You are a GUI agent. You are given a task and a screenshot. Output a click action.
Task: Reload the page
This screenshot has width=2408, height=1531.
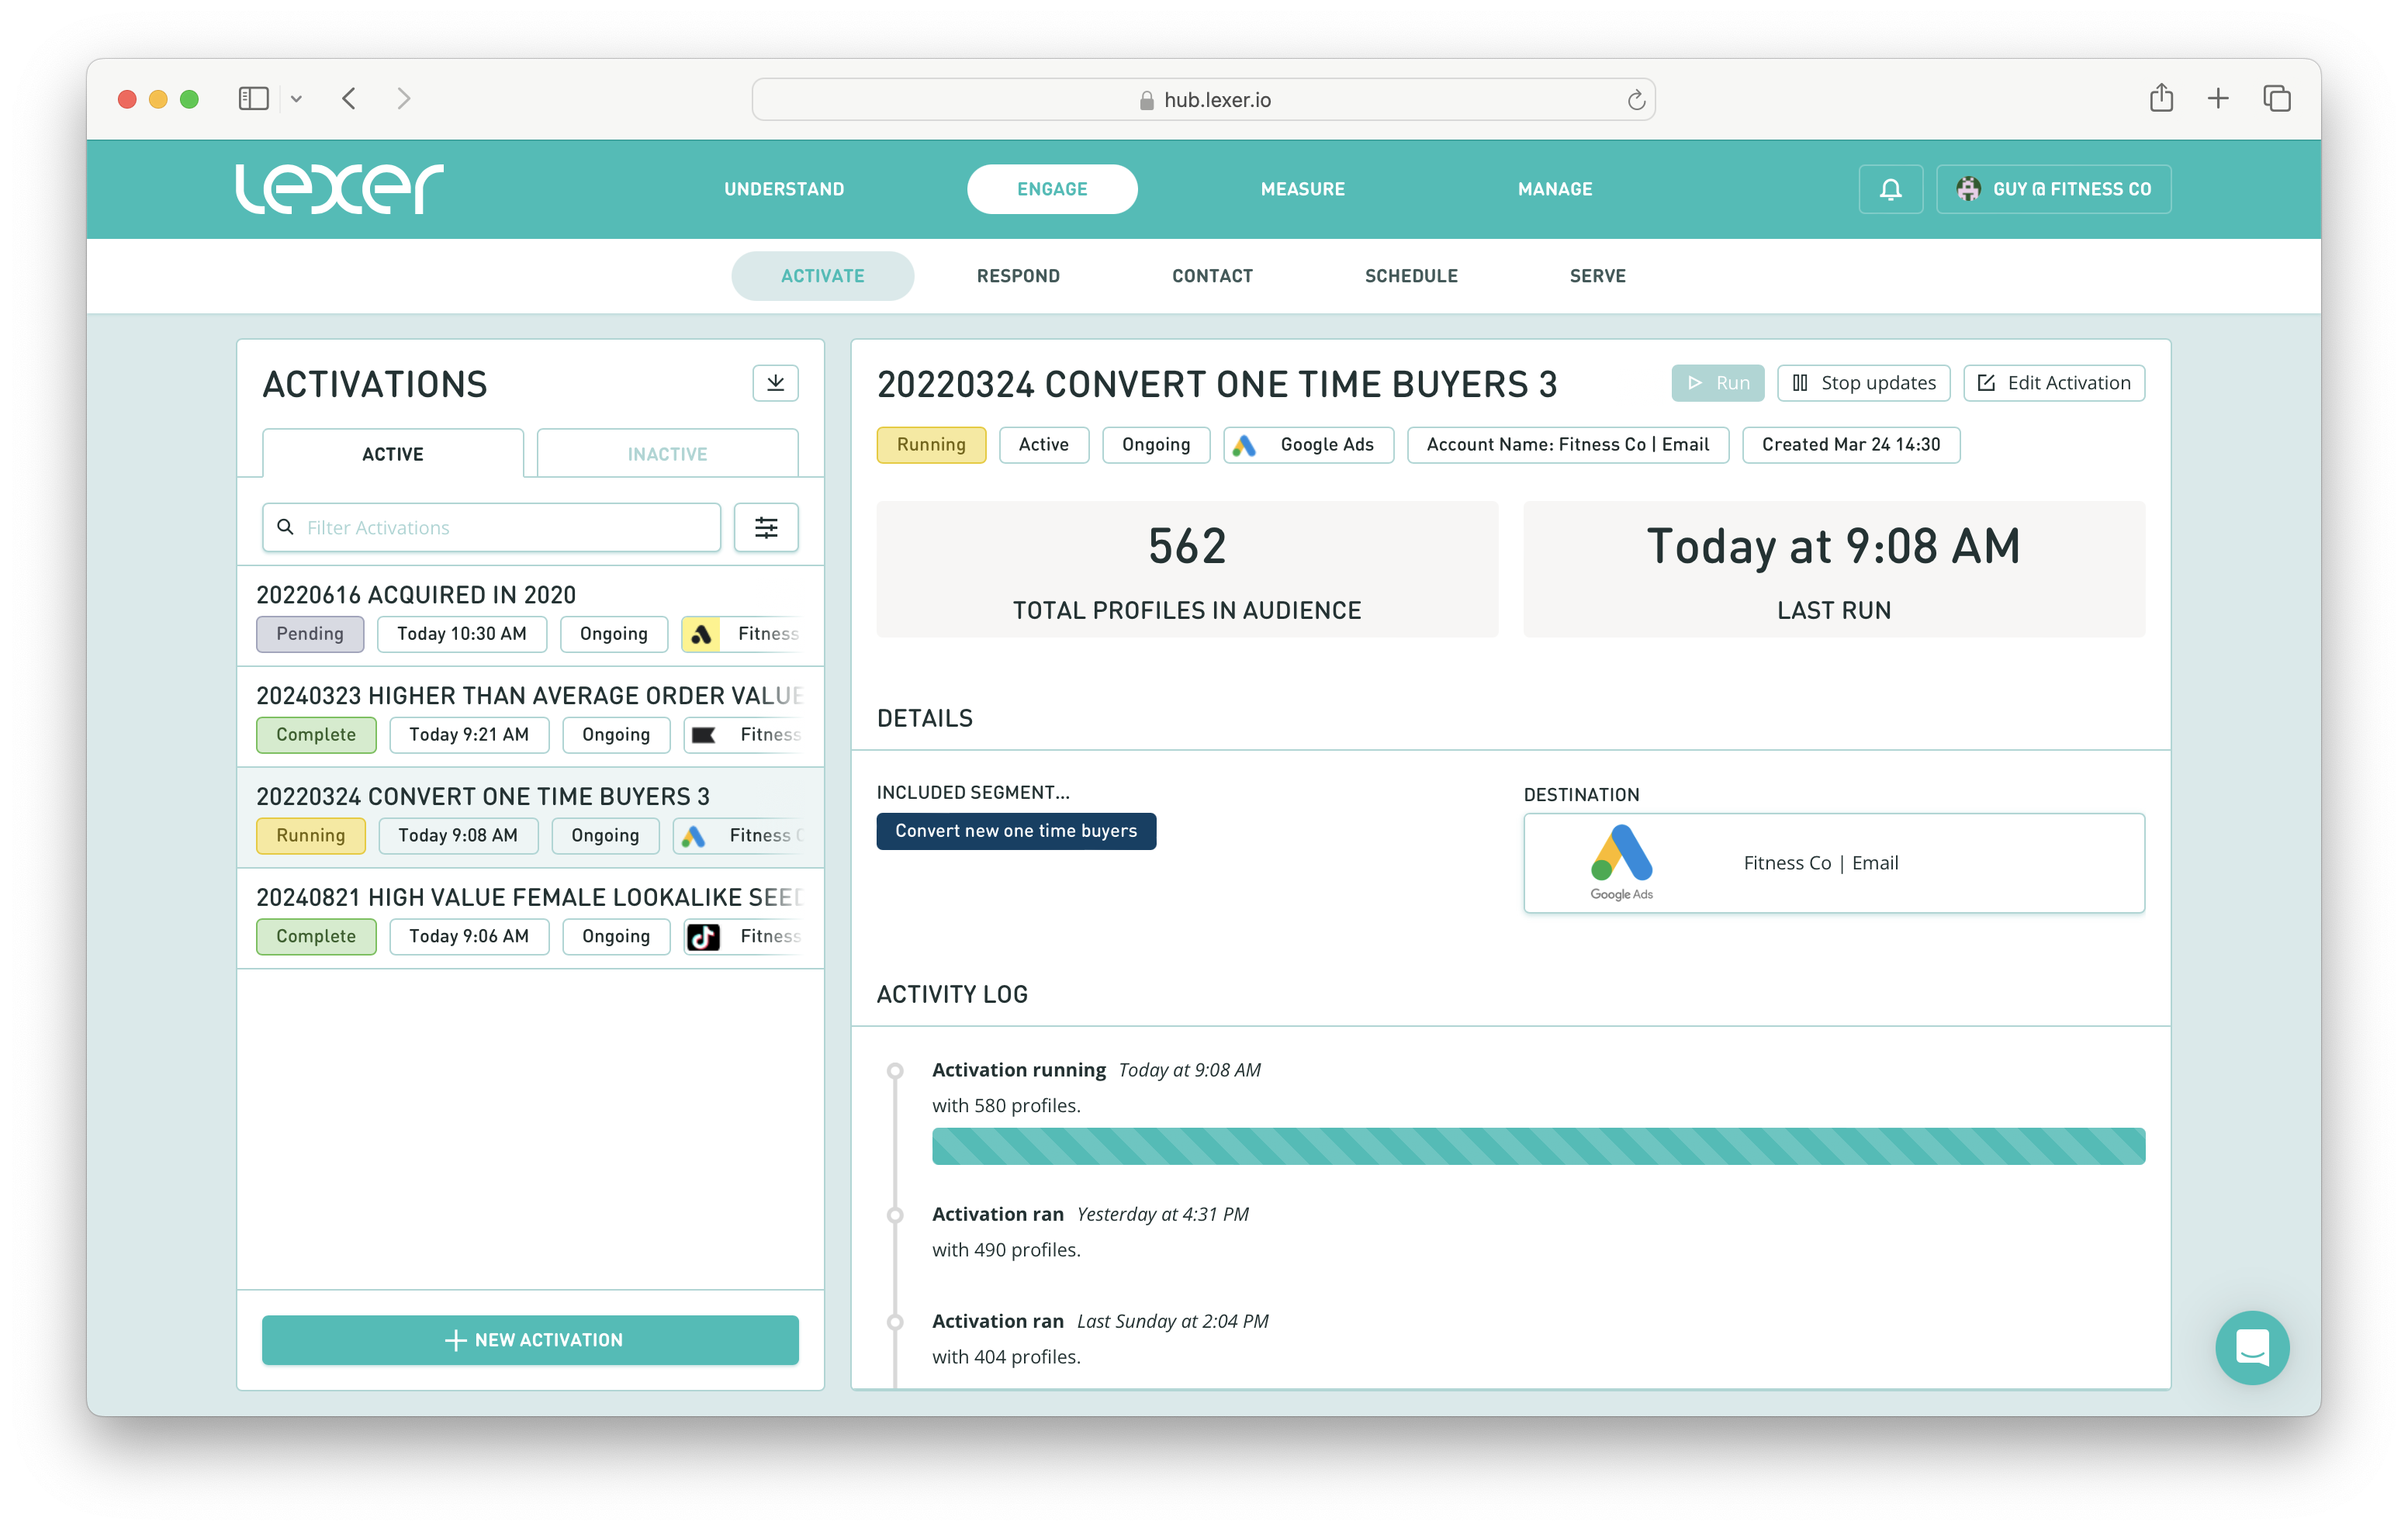point(1636,100)
